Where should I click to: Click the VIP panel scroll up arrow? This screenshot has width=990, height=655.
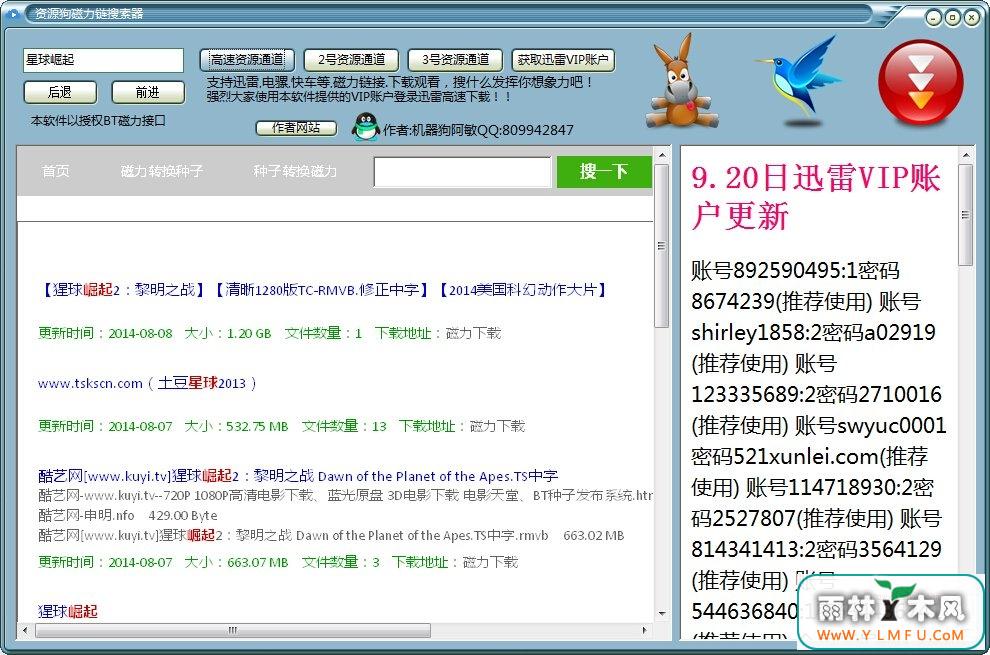point(965,155)
